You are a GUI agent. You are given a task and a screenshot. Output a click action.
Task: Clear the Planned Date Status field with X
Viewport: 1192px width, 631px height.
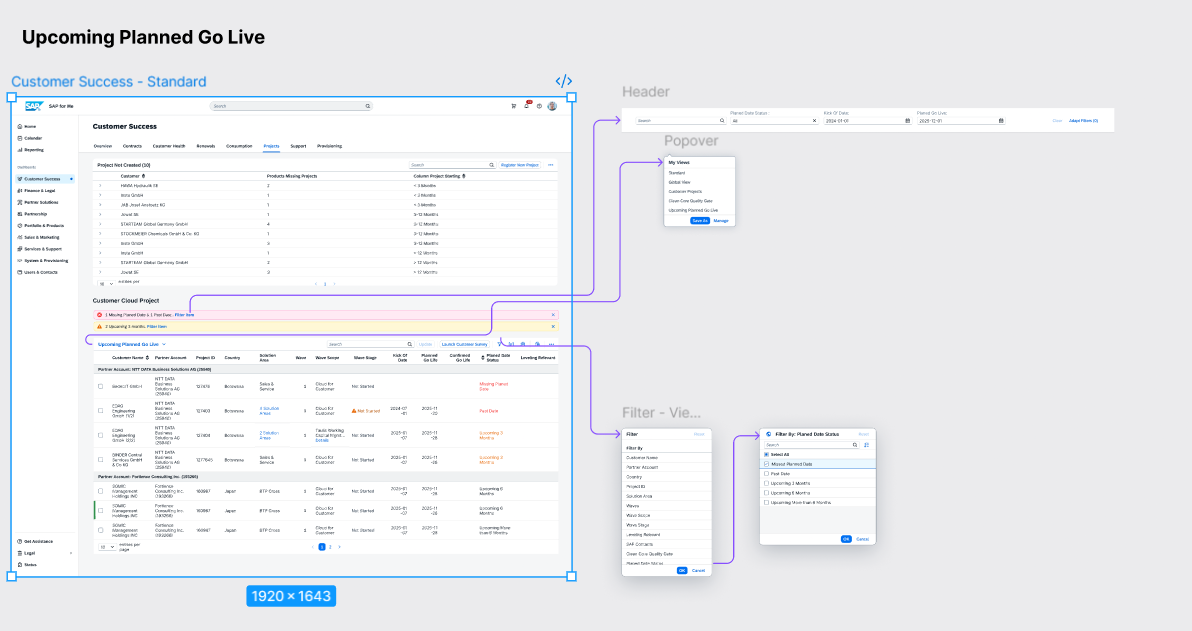click(x=814, y=121)
